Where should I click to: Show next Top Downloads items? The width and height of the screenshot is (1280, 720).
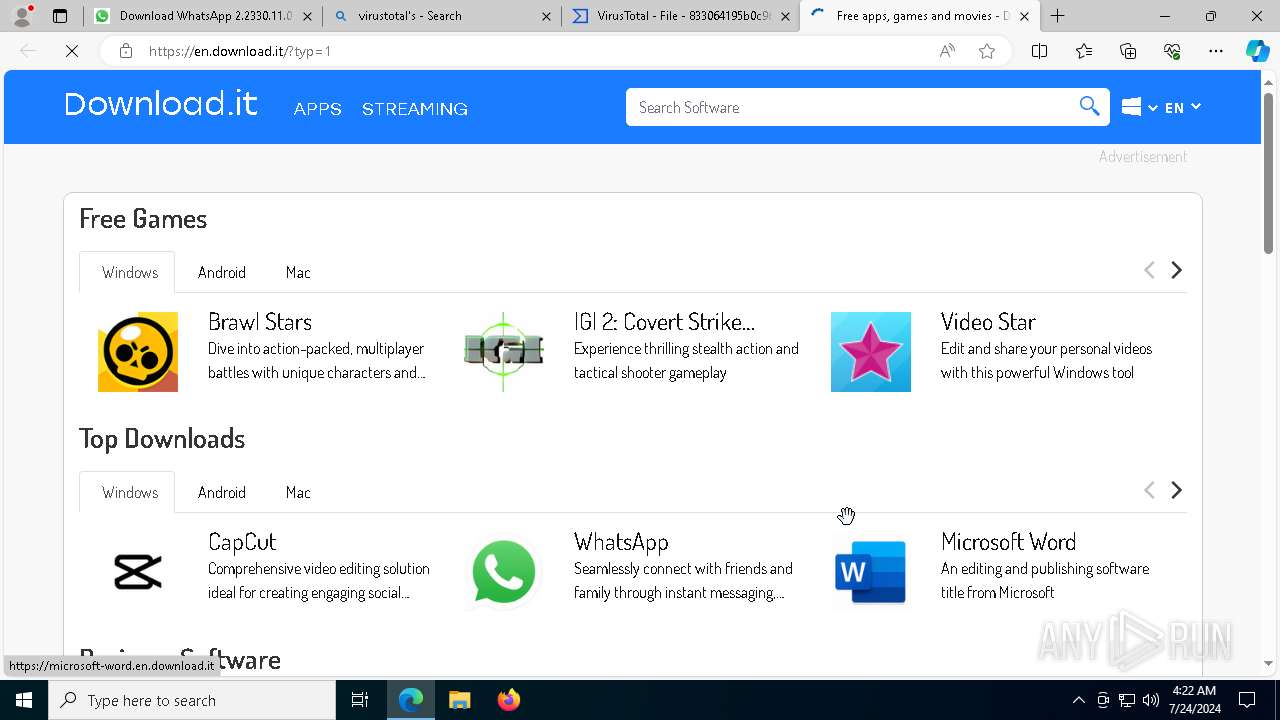click(x=1176, y=490)
